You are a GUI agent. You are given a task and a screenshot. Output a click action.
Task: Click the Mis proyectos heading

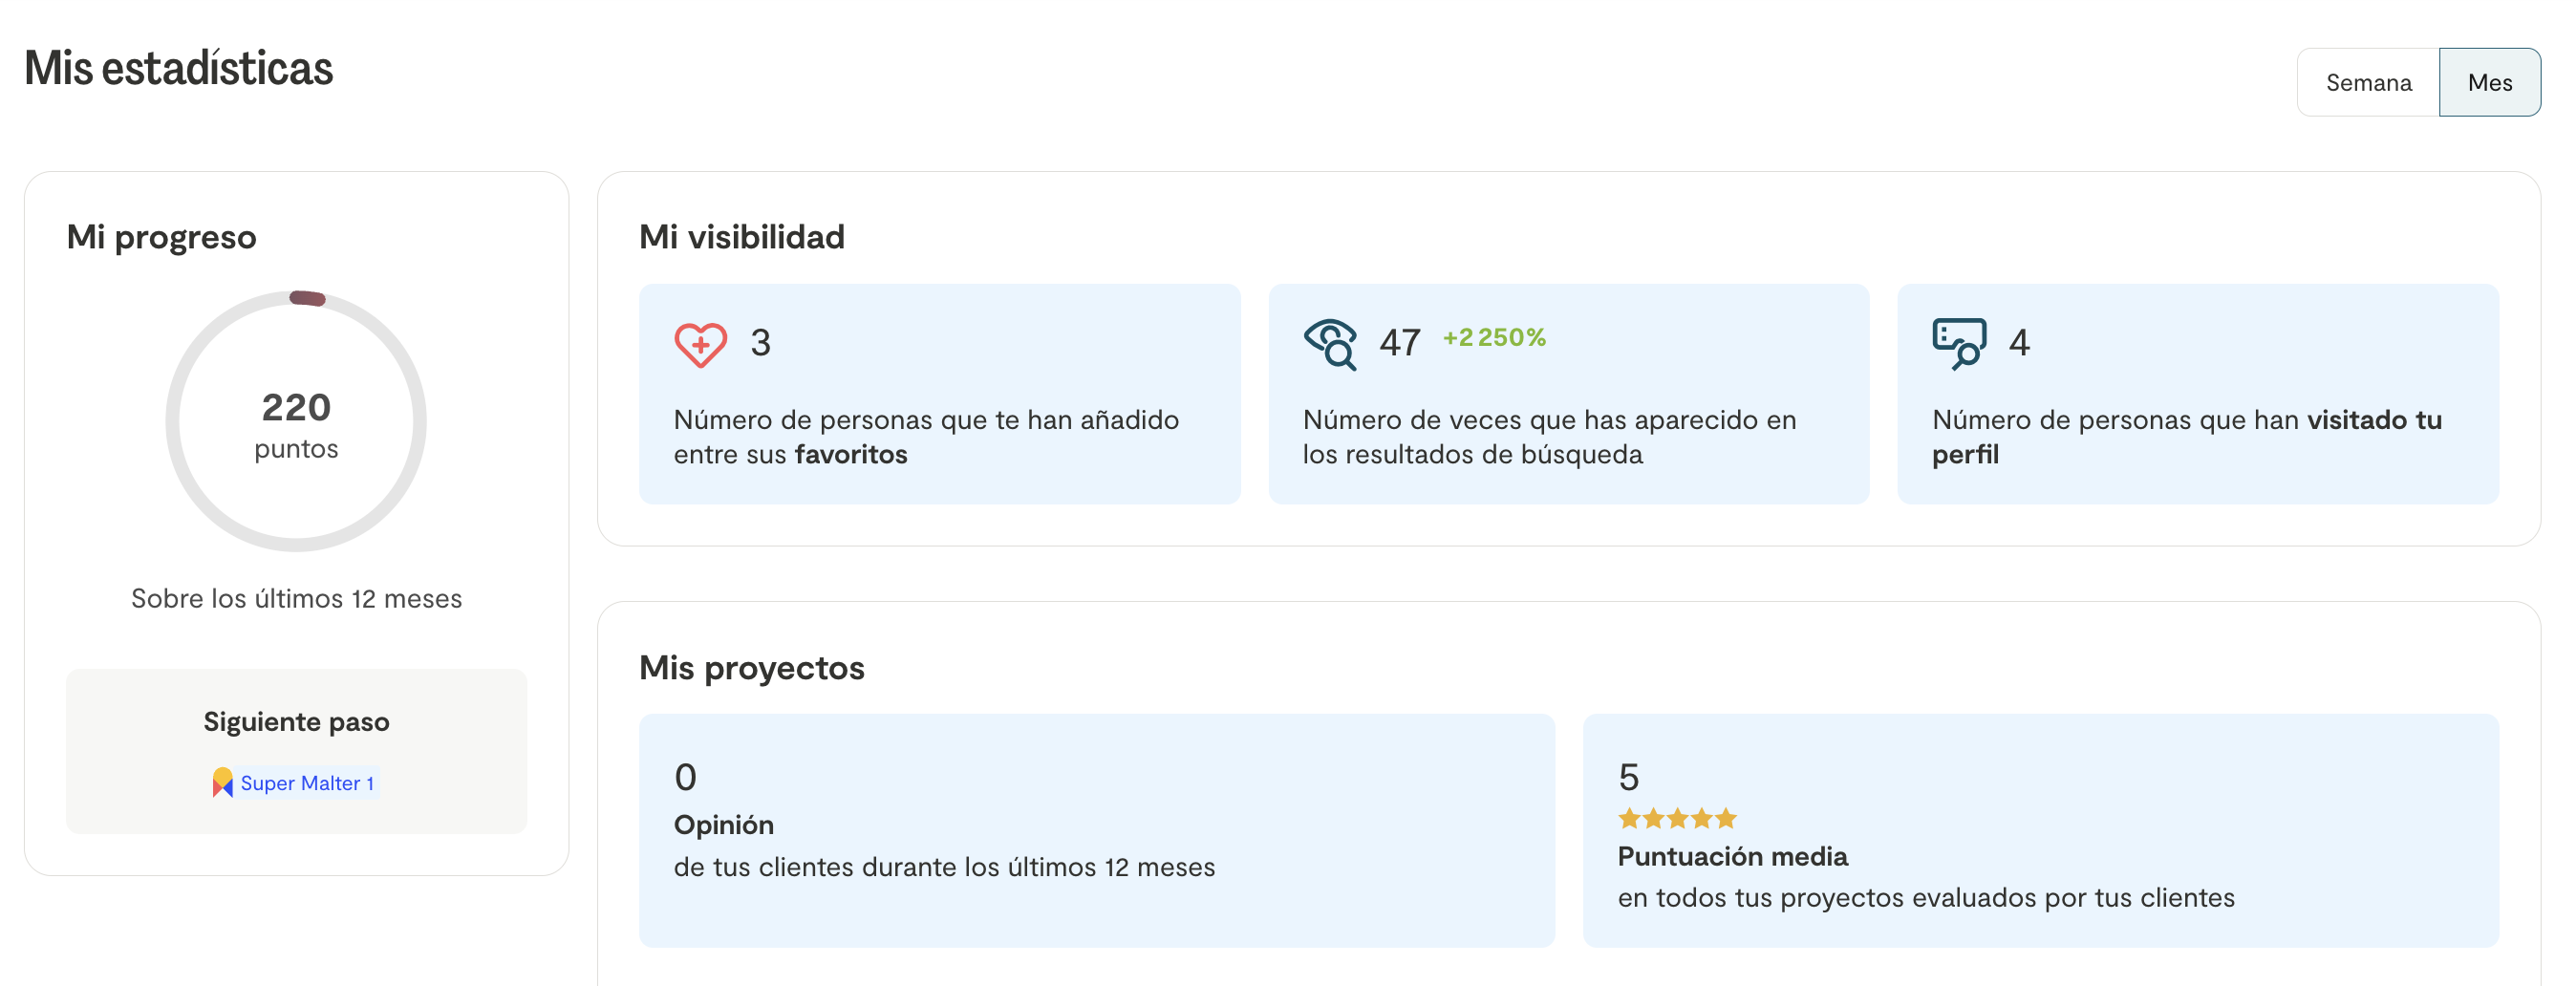tap(752, 668)
